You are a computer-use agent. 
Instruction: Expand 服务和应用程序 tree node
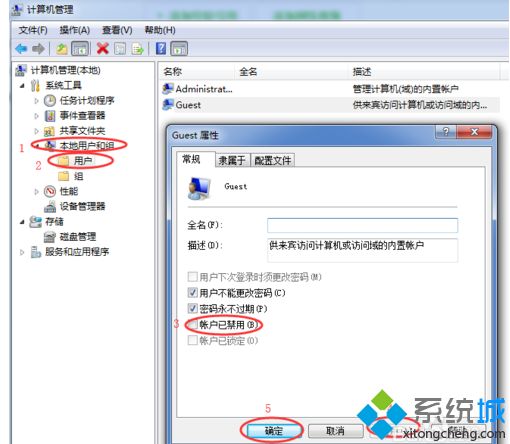tap(22, 252)
